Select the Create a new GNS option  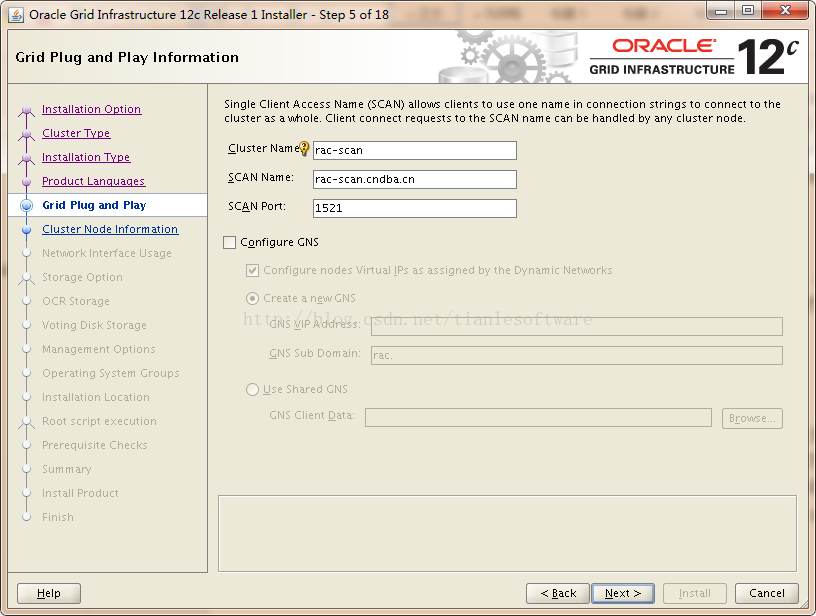[x=252, y=298]
